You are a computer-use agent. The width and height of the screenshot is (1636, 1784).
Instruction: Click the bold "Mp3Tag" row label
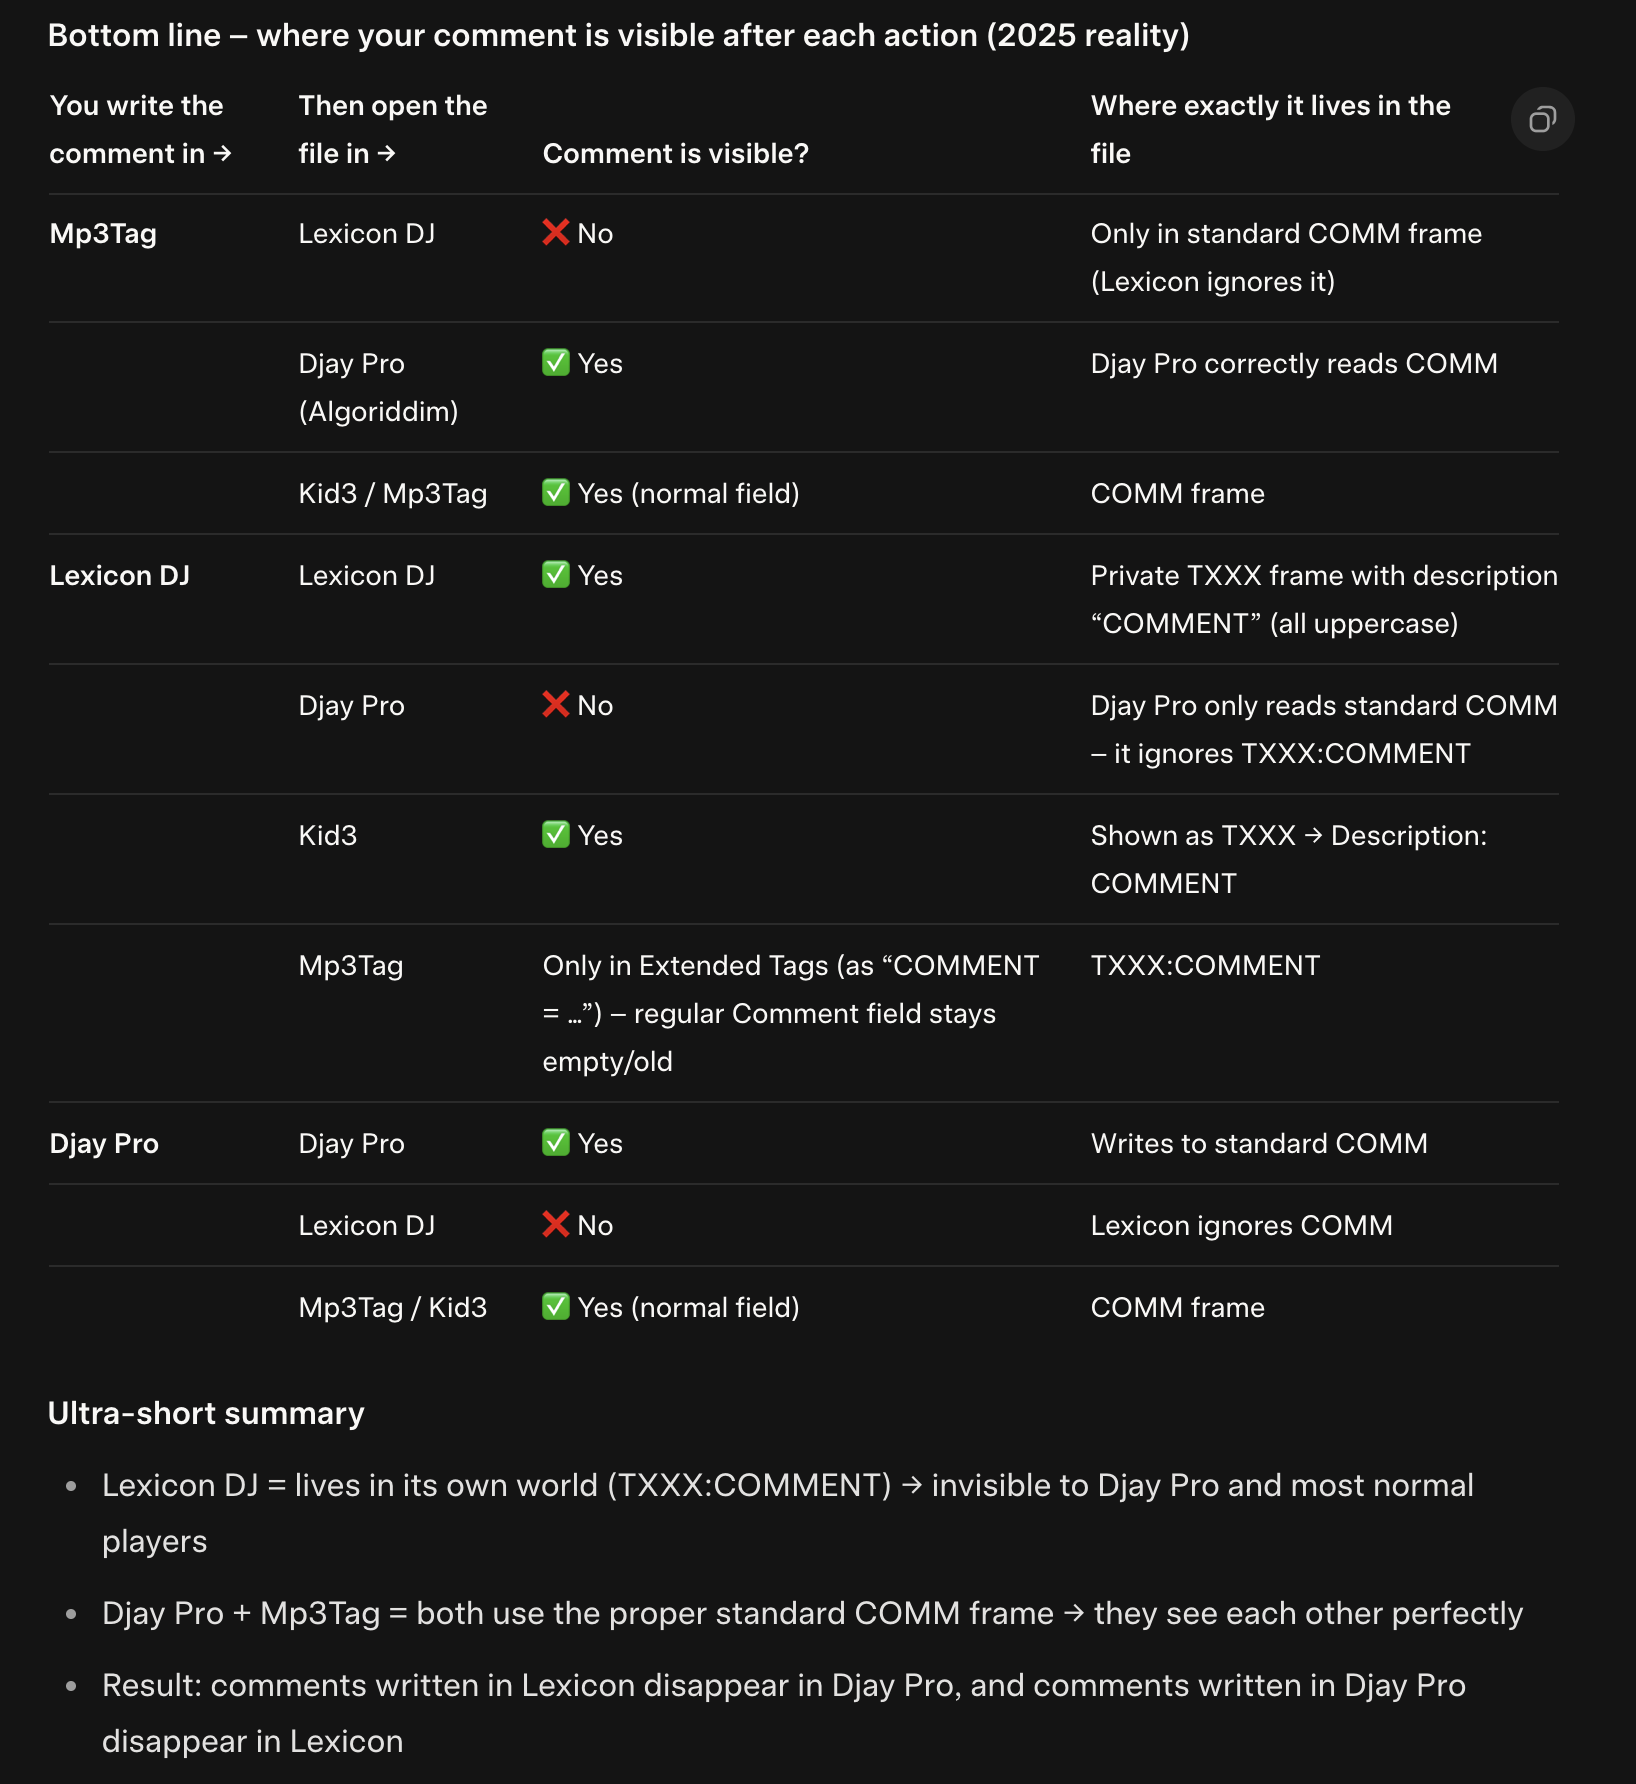tap(103, 234)
